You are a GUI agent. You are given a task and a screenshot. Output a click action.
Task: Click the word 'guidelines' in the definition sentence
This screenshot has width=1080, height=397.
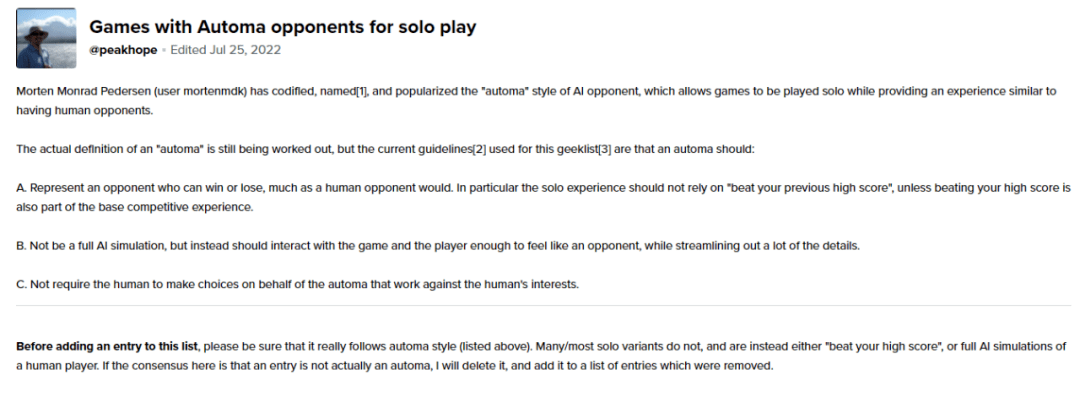pos(446,149)
